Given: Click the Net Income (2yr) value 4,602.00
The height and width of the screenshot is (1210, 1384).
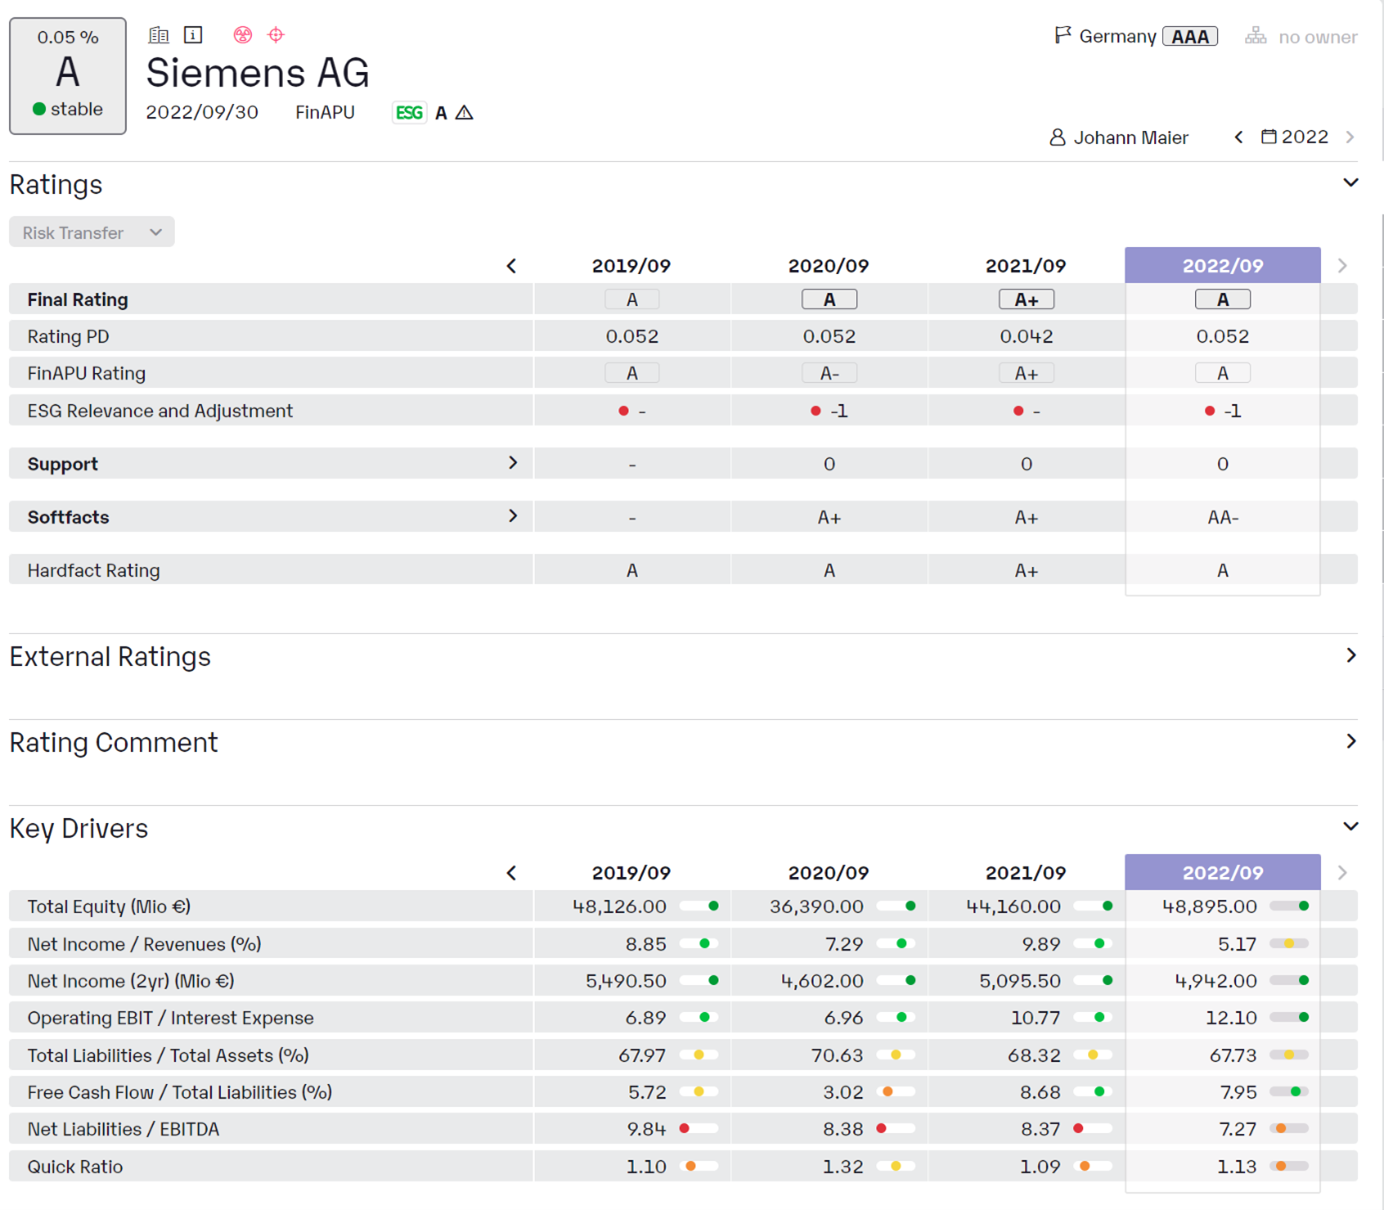Looking at the screenshot, I should [822, 981].
